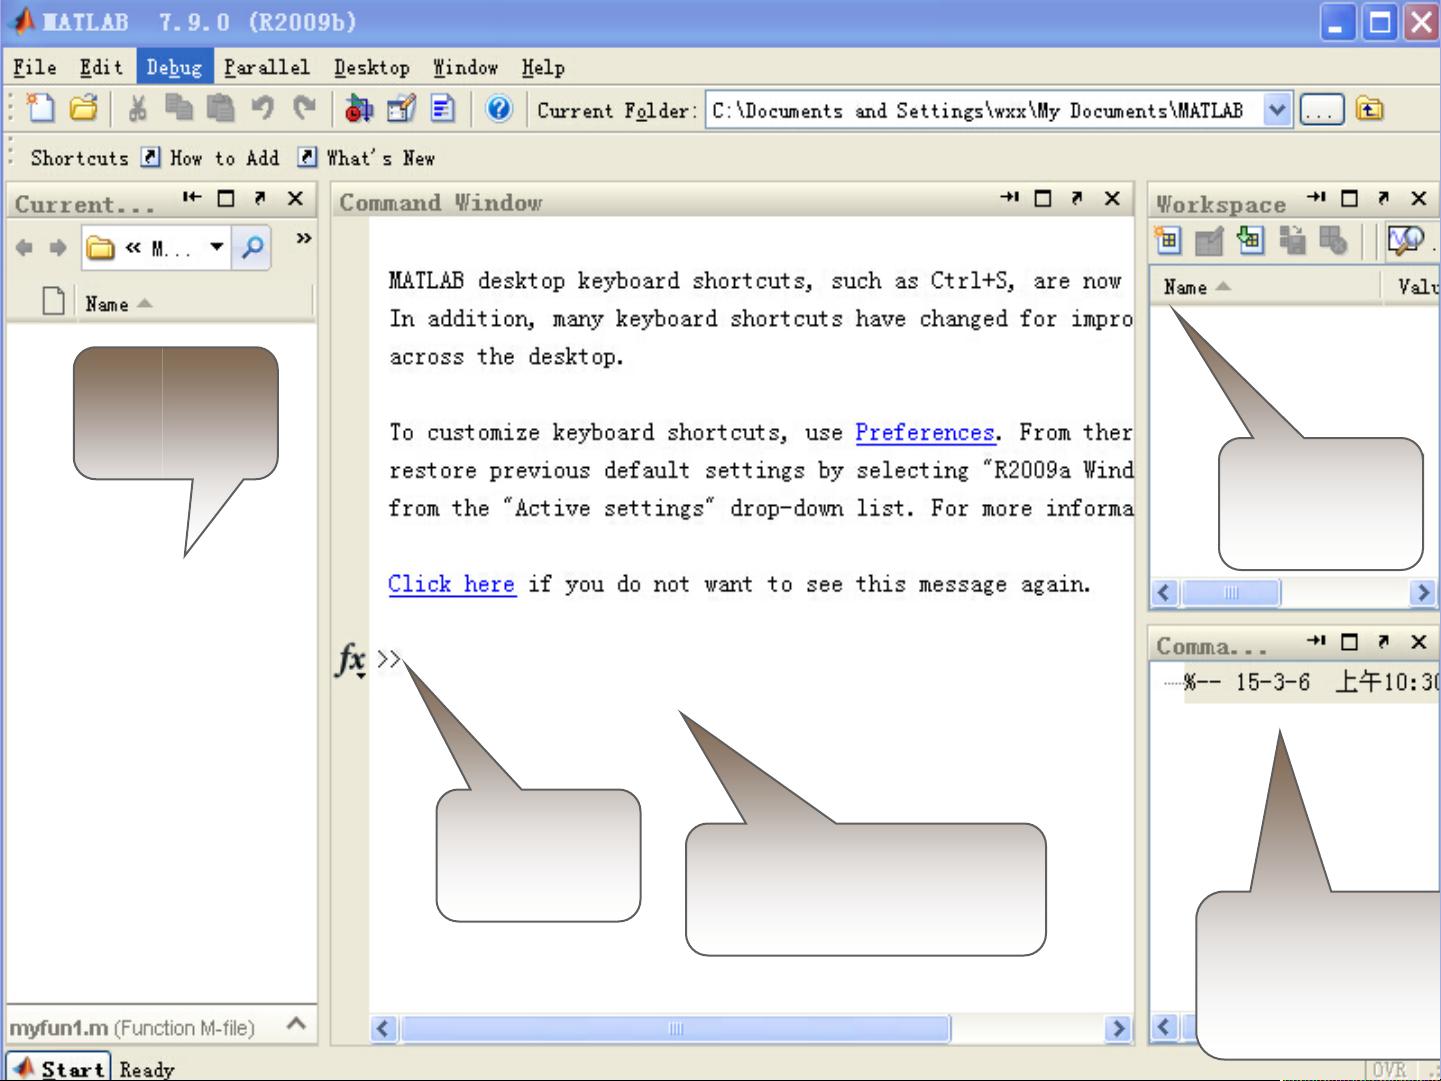
Task: Open the Help menu
Action: 543,67
